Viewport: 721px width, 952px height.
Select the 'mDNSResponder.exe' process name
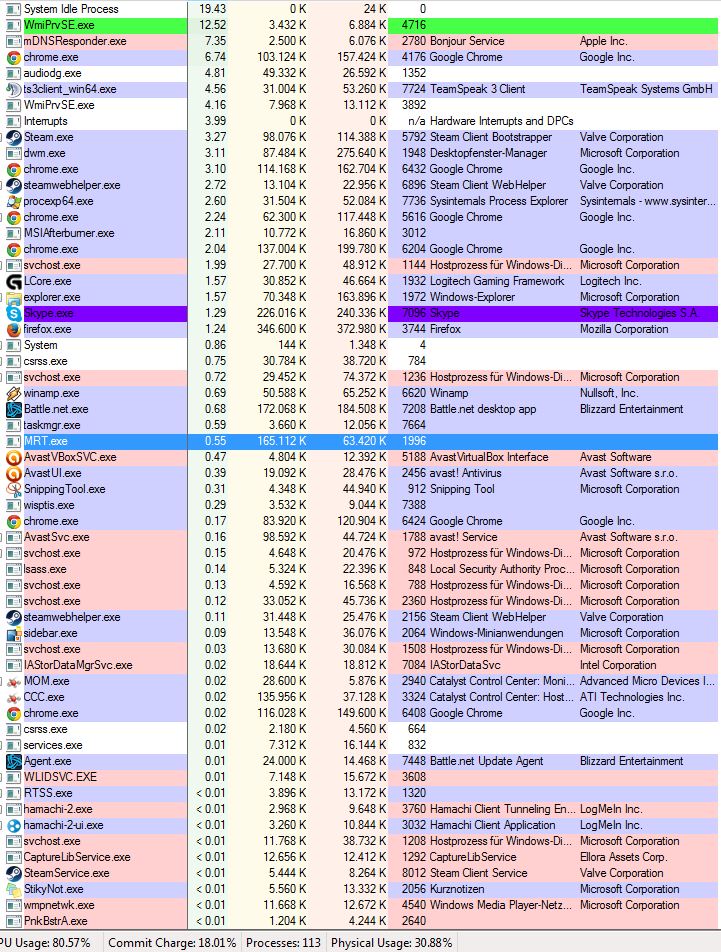[75, 41]
